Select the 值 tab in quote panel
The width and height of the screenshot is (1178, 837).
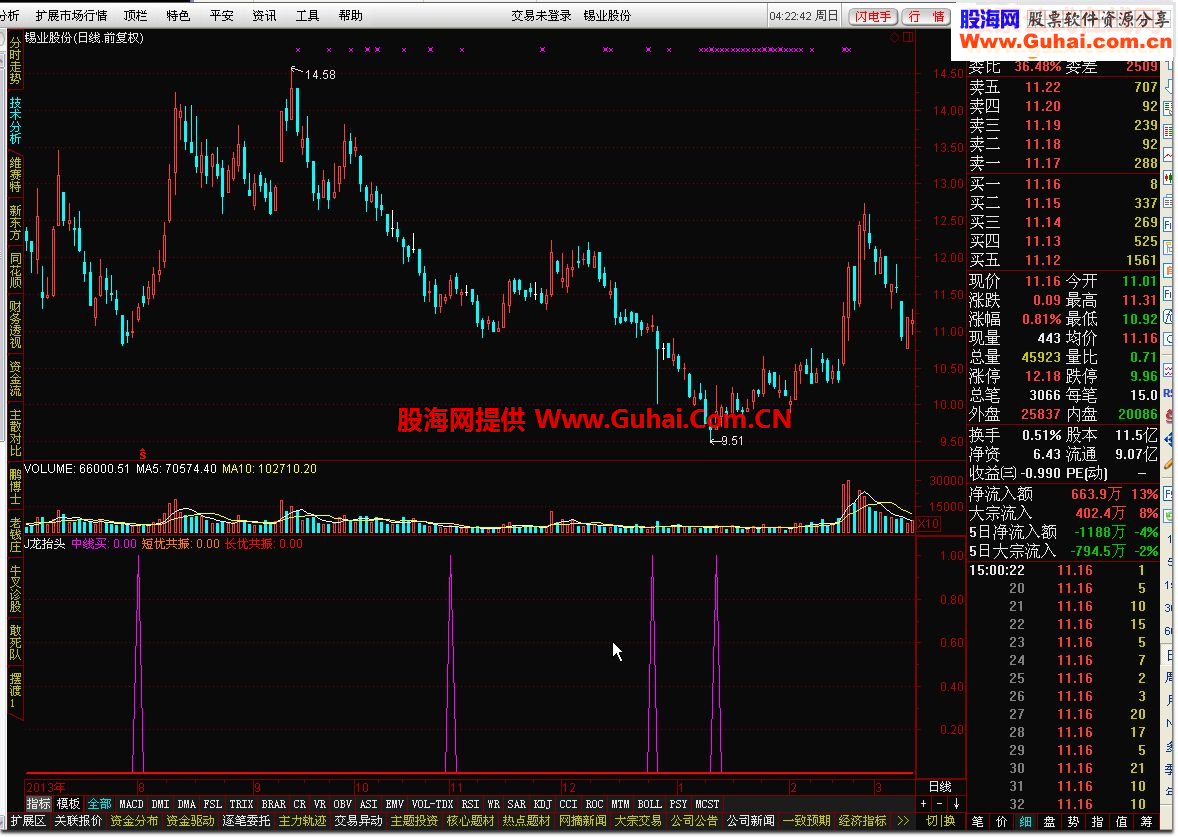[x=1122, y=821]
